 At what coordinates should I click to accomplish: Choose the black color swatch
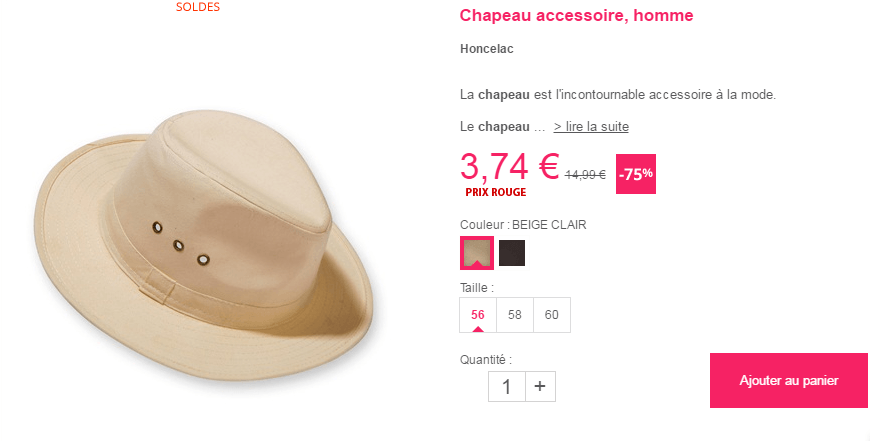pyautogui.click(x=512, y=253)
